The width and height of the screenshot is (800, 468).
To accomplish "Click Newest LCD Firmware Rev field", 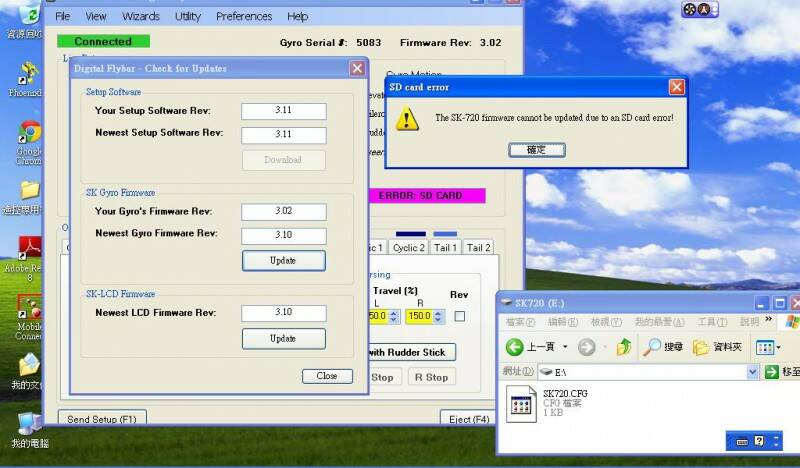I will [284, 312].
